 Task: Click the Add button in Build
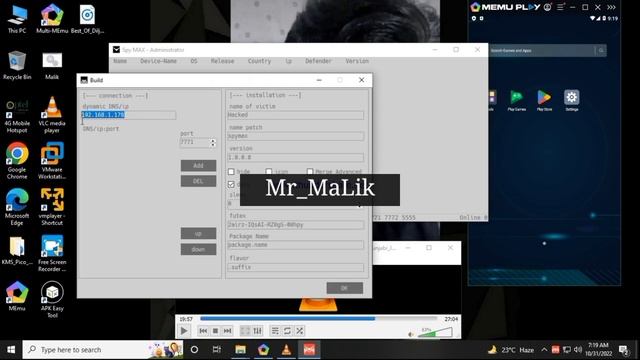(198, 165)
